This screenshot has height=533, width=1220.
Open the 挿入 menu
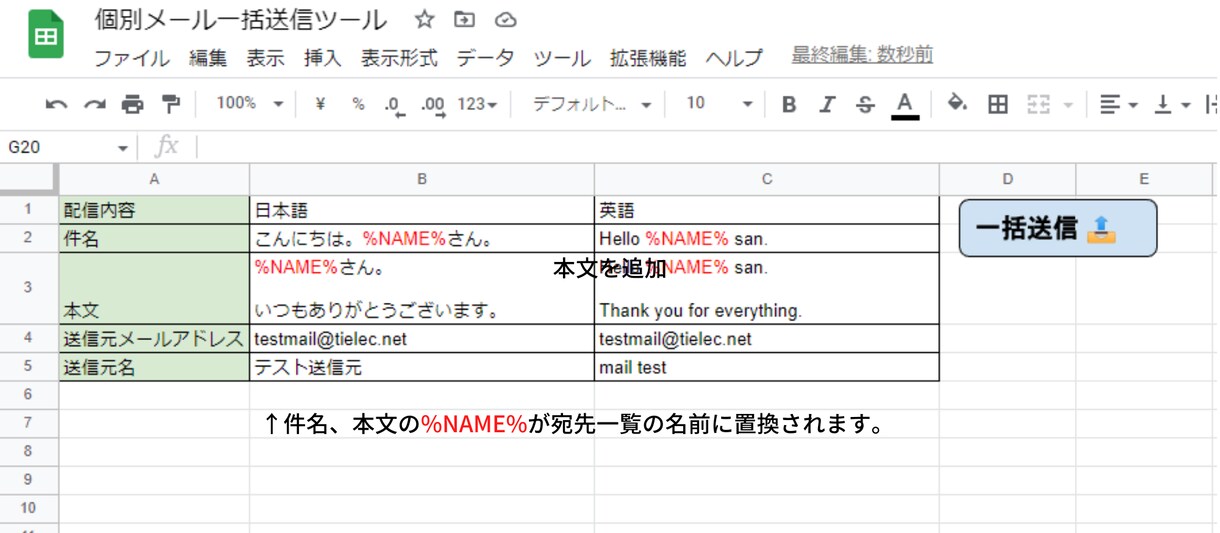323,58
